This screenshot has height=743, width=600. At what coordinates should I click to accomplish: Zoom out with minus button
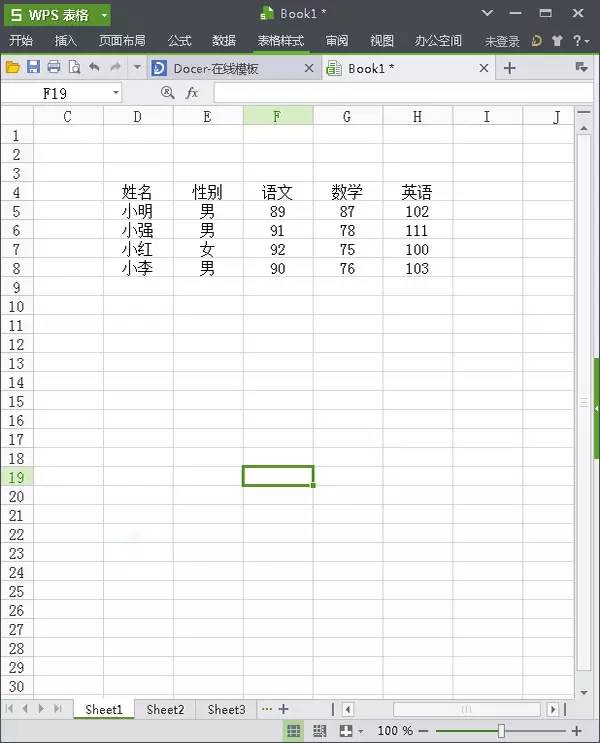(x=423, y=731)
